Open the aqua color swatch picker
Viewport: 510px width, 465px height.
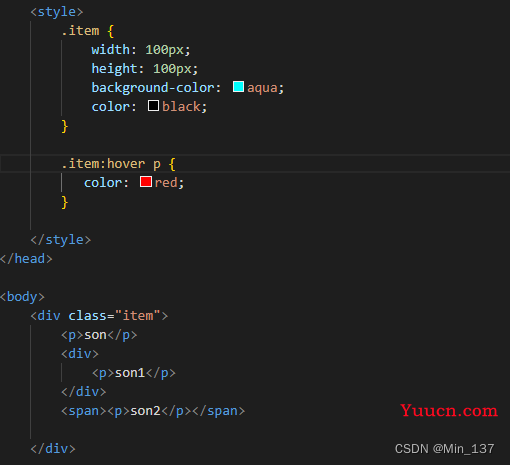(238, 87)
